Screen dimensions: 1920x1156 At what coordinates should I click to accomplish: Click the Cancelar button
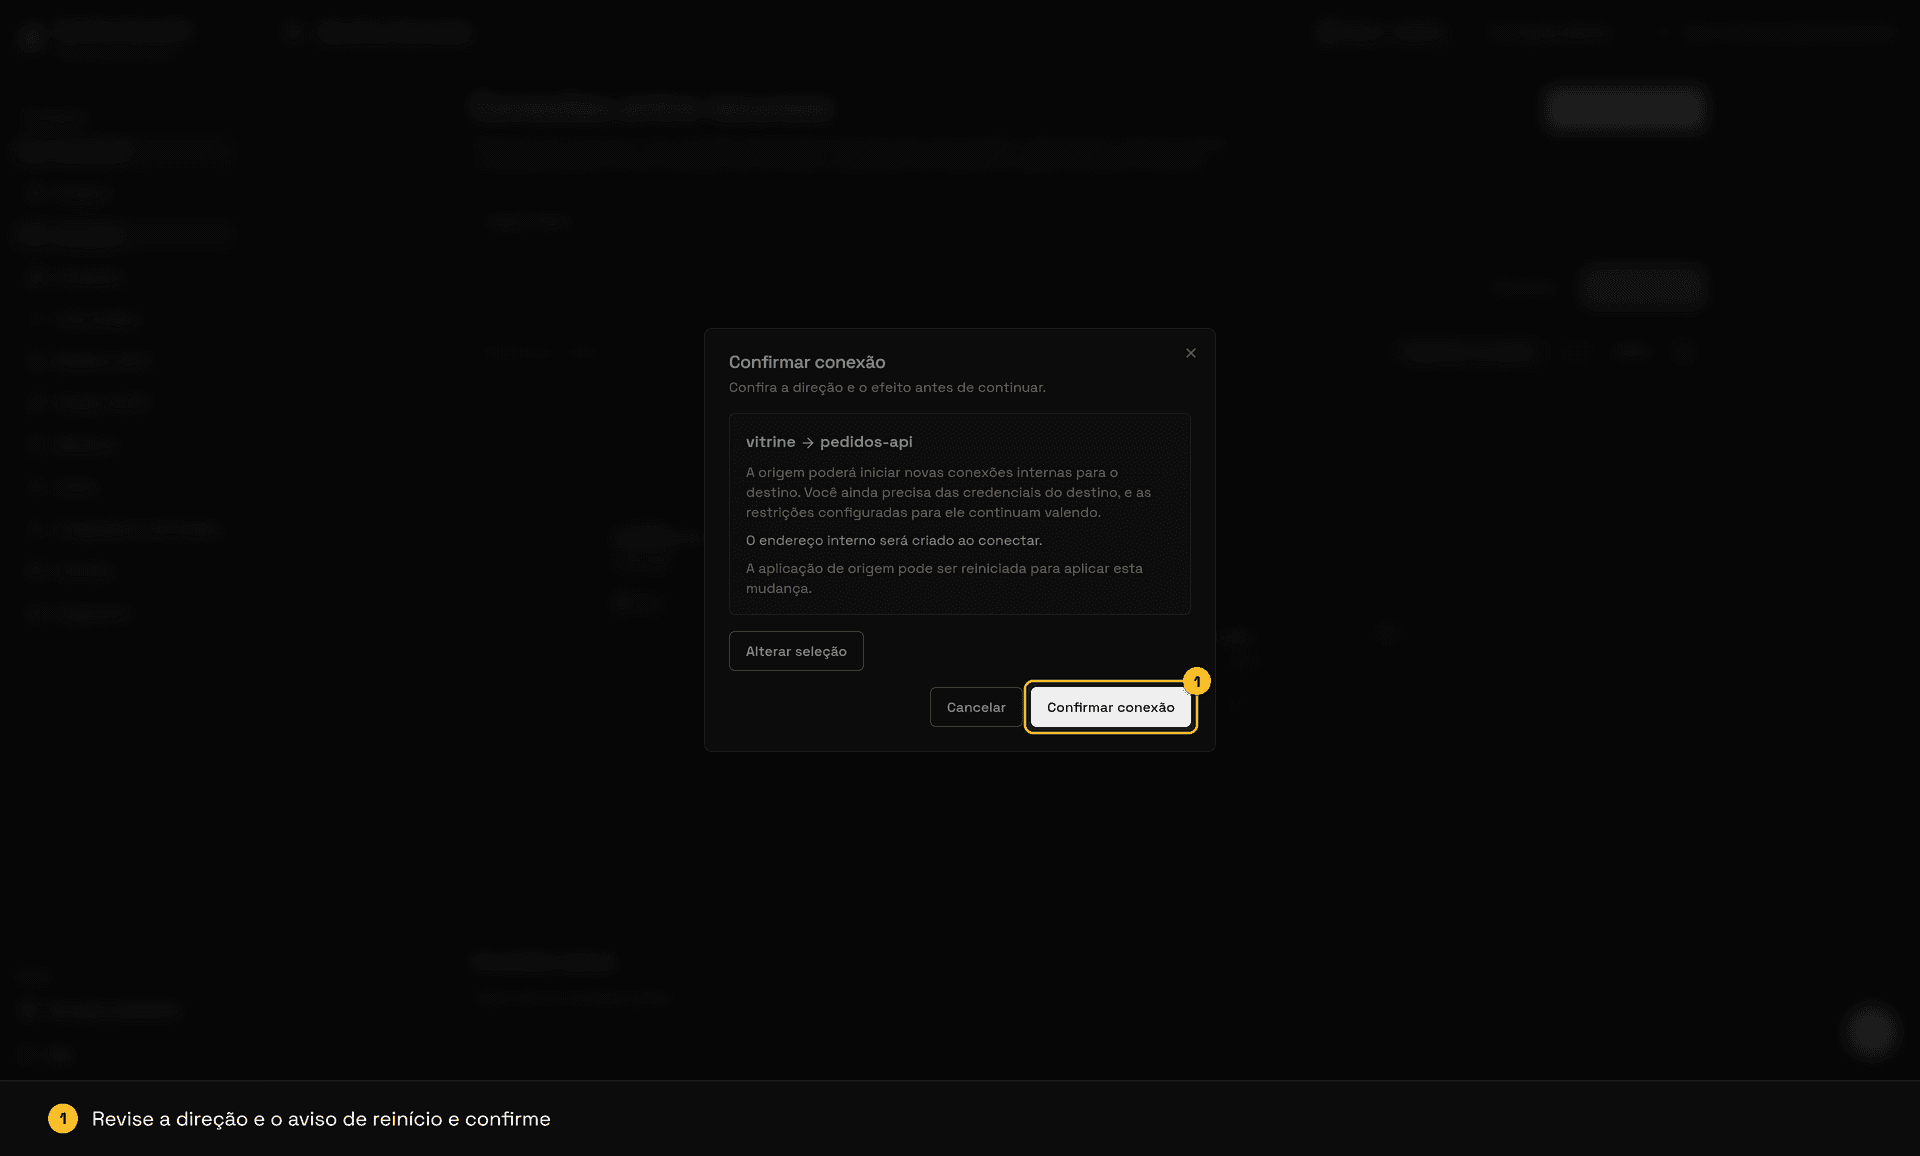976,707
